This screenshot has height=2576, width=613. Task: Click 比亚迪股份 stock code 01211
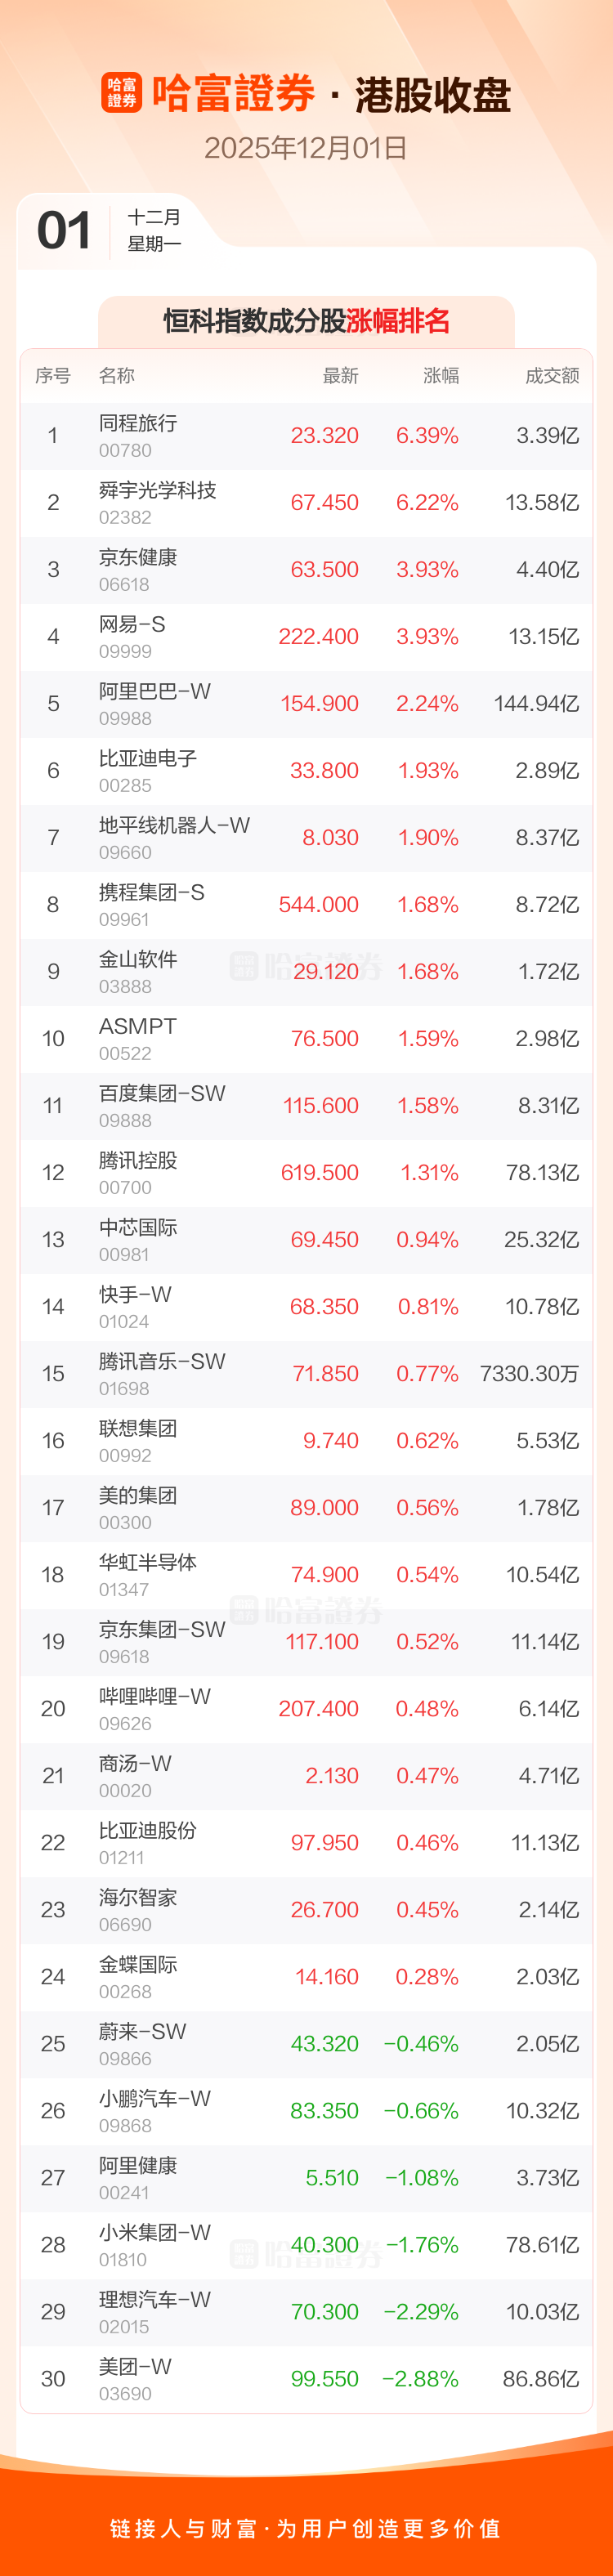coord(122,1858)
